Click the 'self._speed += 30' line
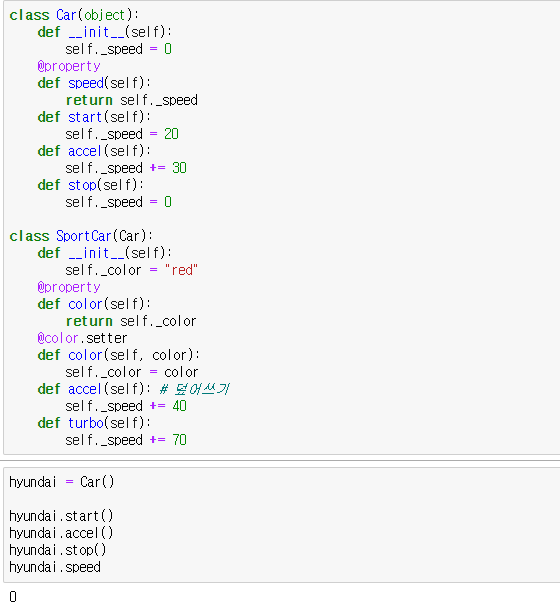 click(126, 168)
